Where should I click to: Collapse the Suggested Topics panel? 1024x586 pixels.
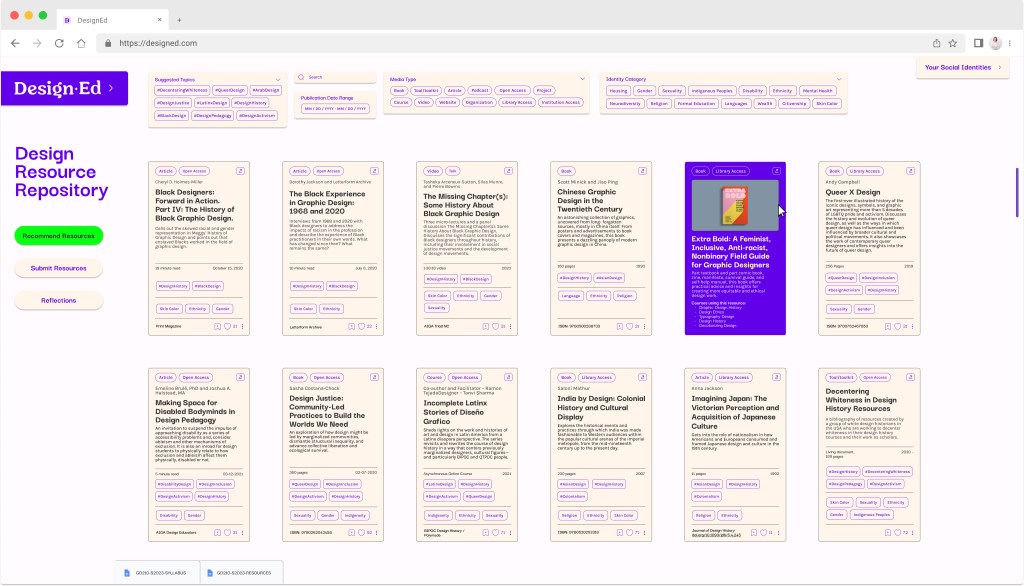pos(278,78)
